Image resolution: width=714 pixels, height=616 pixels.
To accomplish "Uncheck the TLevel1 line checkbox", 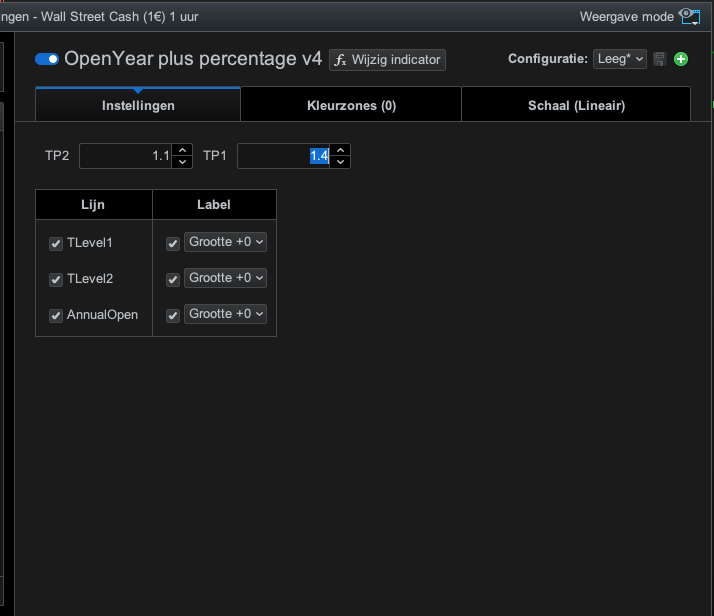I will click(56, 243).
